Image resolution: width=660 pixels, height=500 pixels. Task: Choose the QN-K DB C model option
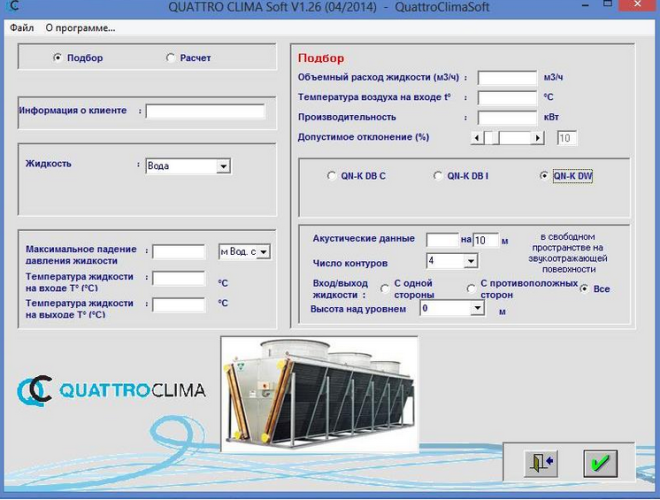pos(332,176)
